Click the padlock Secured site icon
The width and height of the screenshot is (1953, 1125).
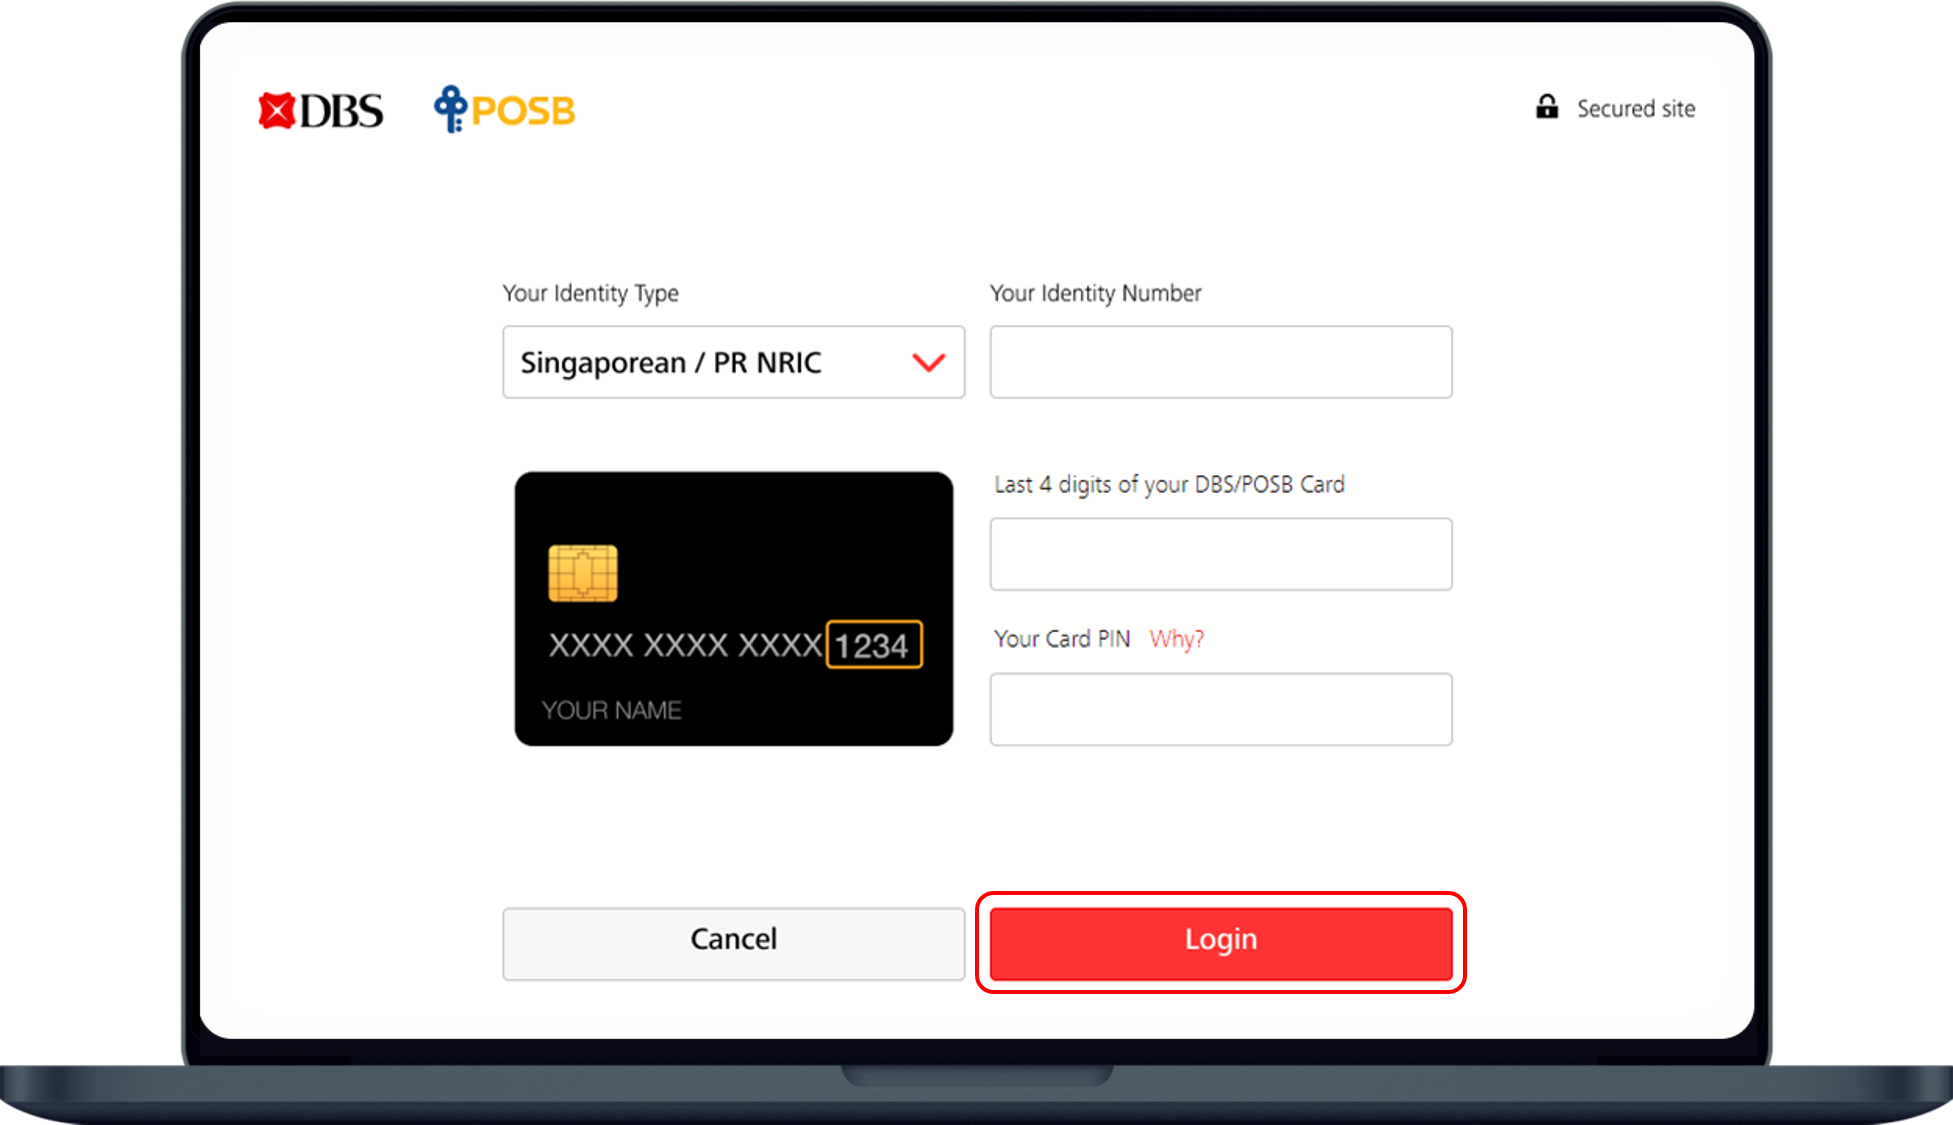1547,107
